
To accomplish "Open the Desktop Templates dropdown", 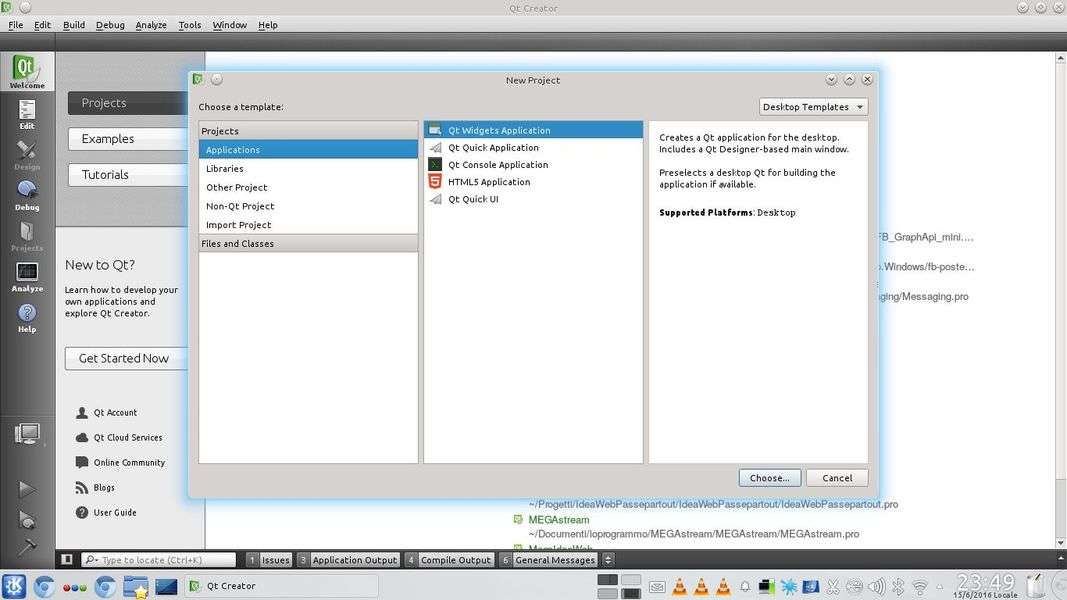I will pos(813,107).
